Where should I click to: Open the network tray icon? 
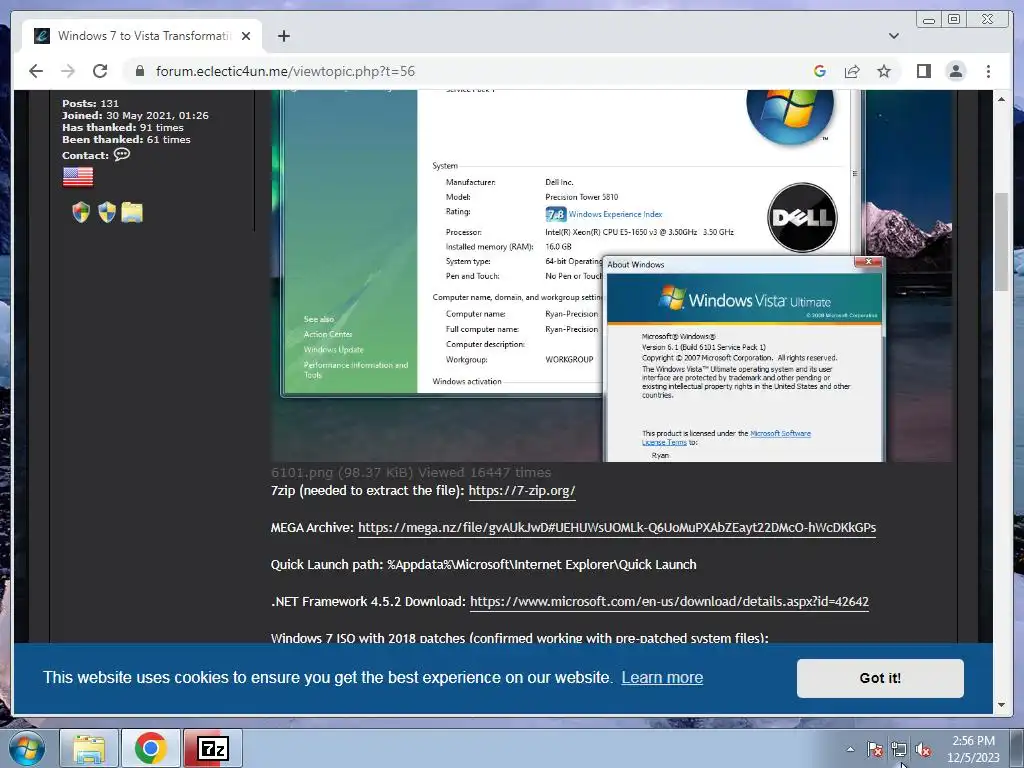pos(899,749)
